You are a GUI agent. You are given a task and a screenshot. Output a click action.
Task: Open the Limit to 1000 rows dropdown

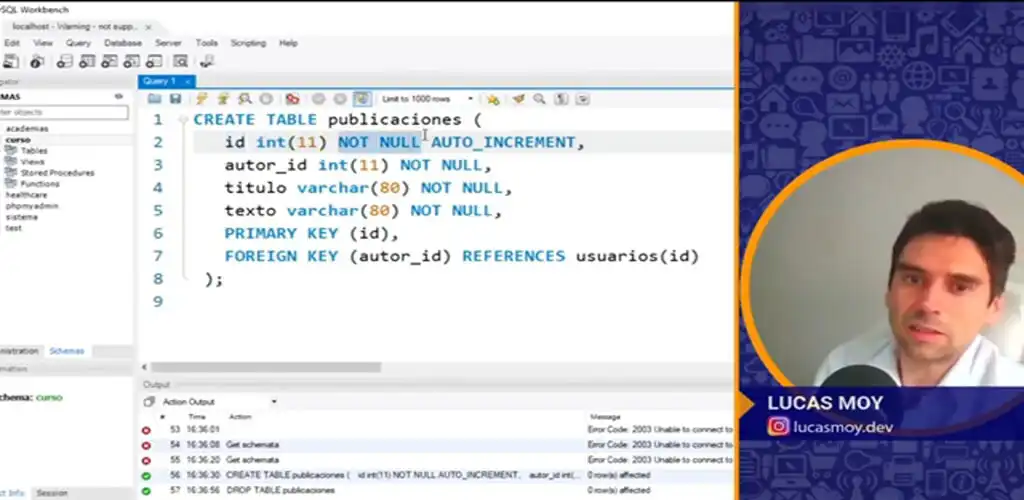427,99
